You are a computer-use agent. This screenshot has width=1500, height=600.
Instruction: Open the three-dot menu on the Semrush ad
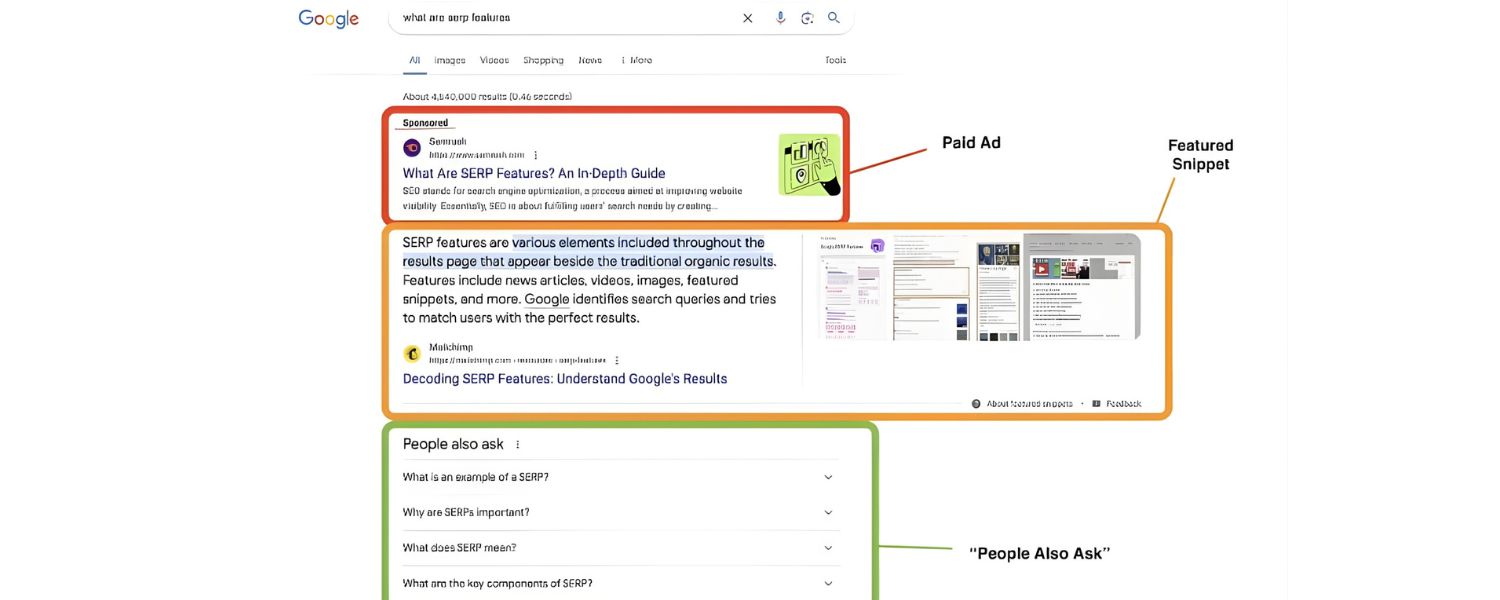coord(535,155)
